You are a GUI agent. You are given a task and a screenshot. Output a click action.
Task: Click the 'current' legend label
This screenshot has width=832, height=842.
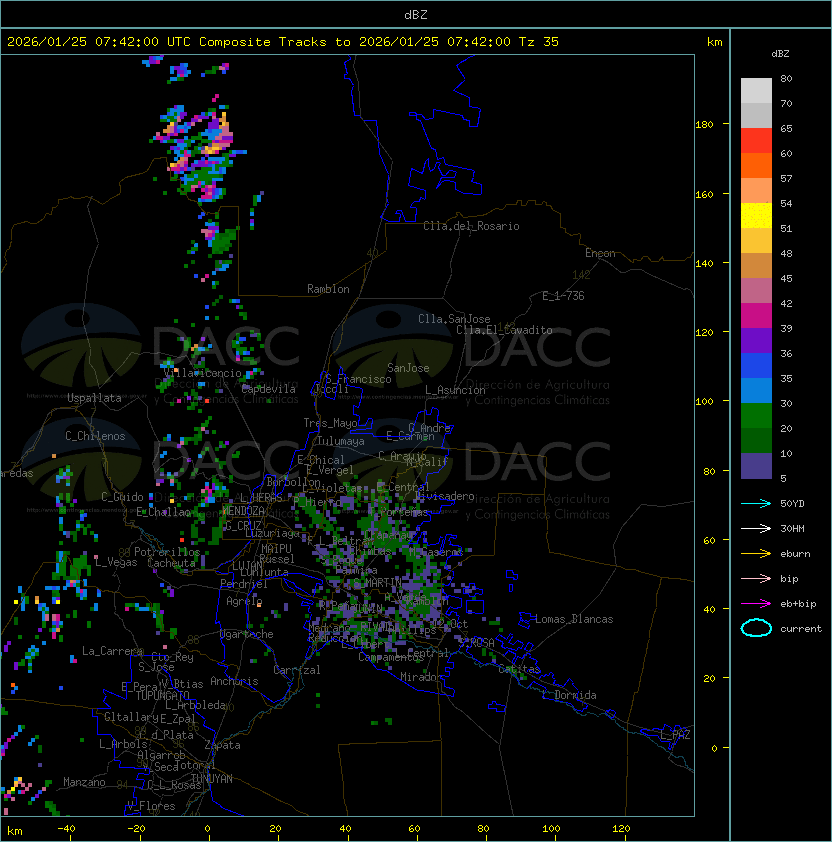pyautogui.click(x=801, y=629)
